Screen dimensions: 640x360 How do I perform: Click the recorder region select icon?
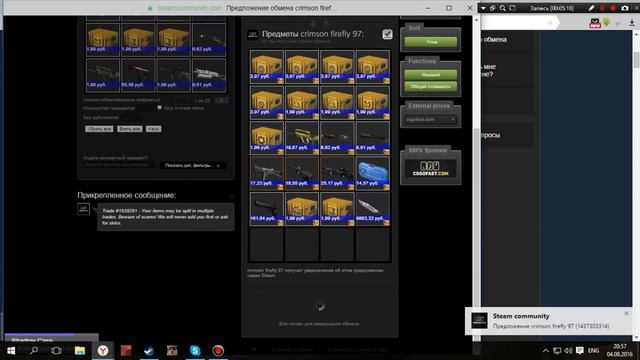coord(513,8)
